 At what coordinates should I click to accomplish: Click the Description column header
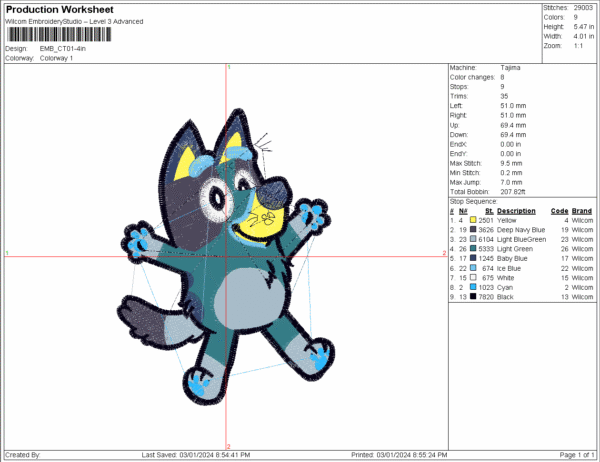pos(516,211)
